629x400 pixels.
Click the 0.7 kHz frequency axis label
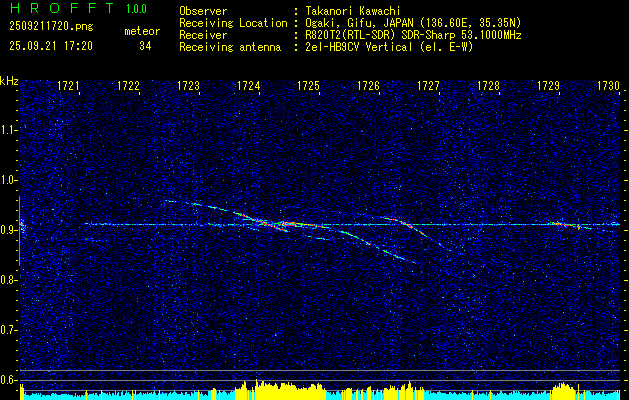click(8, 330)
